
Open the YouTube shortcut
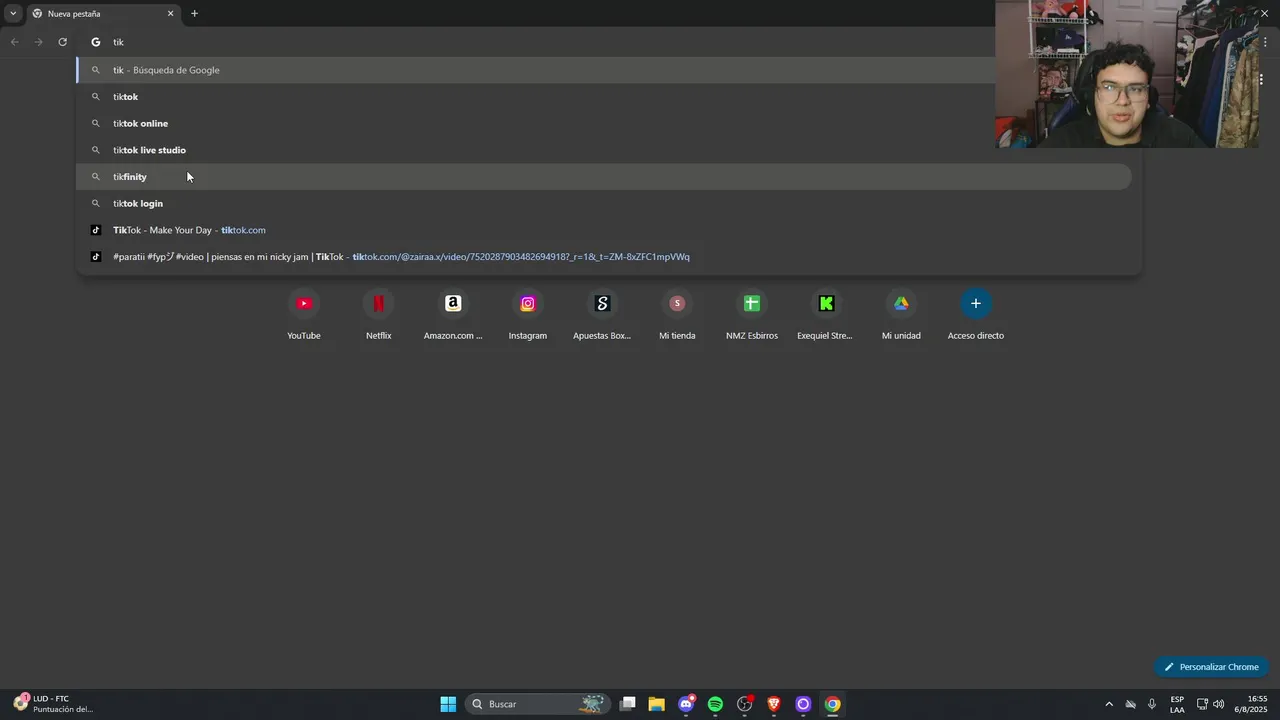coord(304,315)
